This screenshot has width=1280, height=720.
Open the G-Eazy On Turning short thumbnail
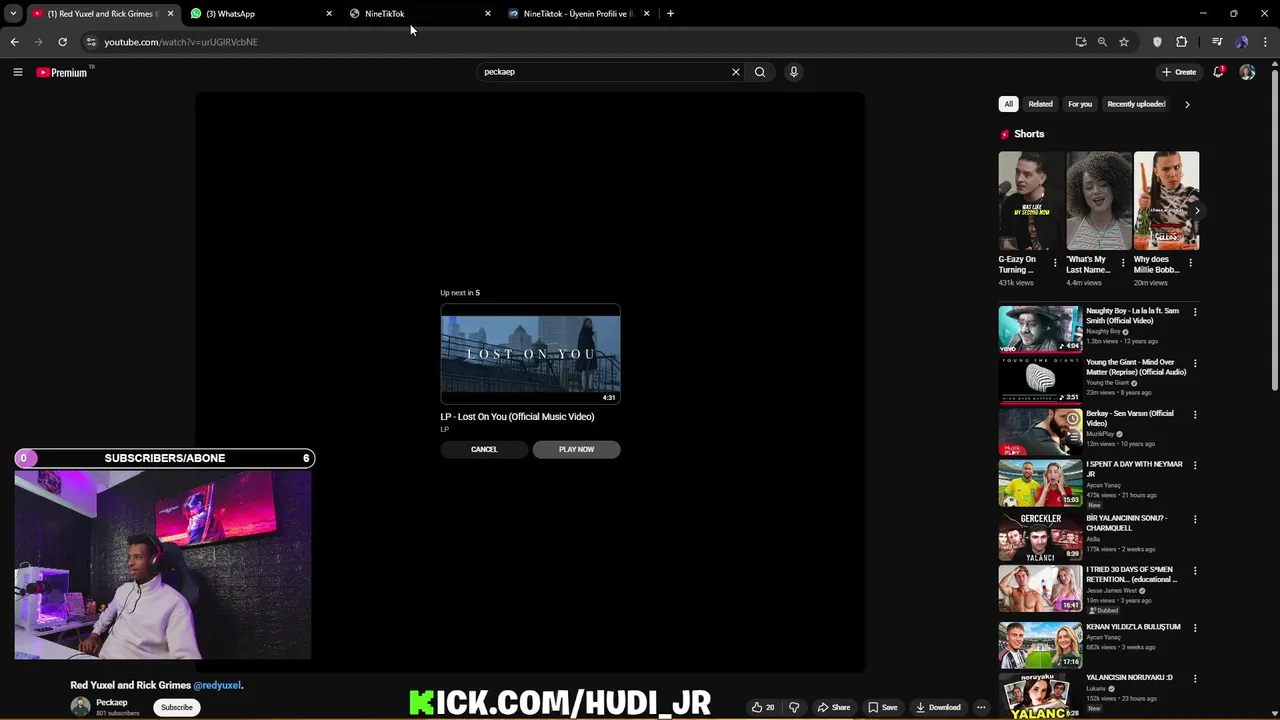1031,200
